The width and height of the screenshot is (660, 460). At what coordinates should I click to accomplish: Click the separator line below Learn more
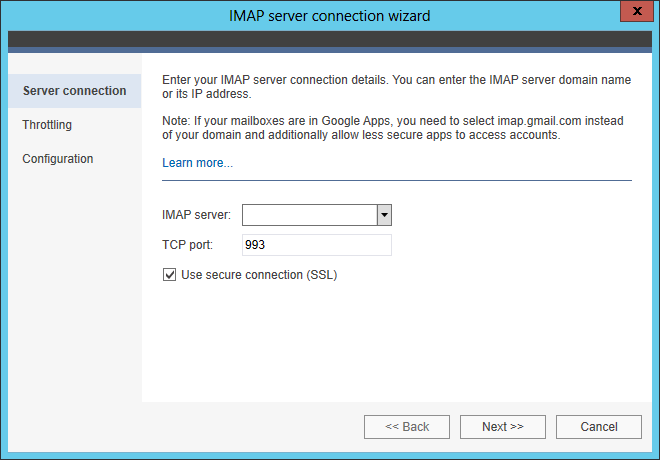point(397,181)
